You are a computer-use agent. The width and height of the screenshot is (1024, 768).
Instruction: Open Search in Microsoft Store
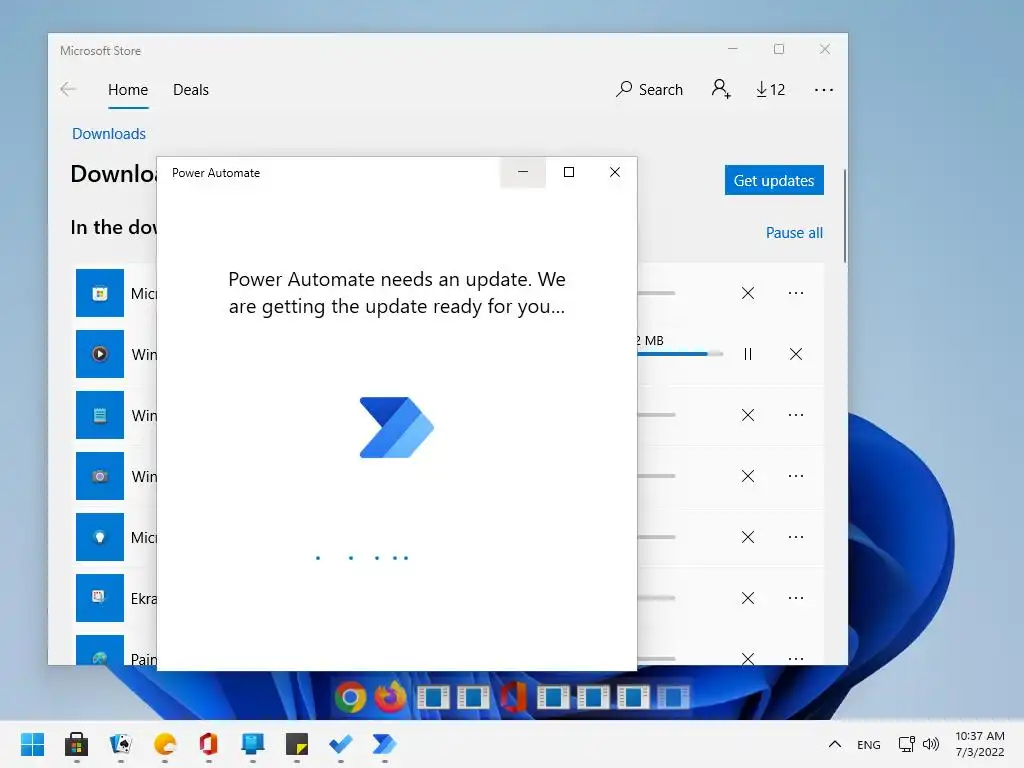(x=649, y=89)
